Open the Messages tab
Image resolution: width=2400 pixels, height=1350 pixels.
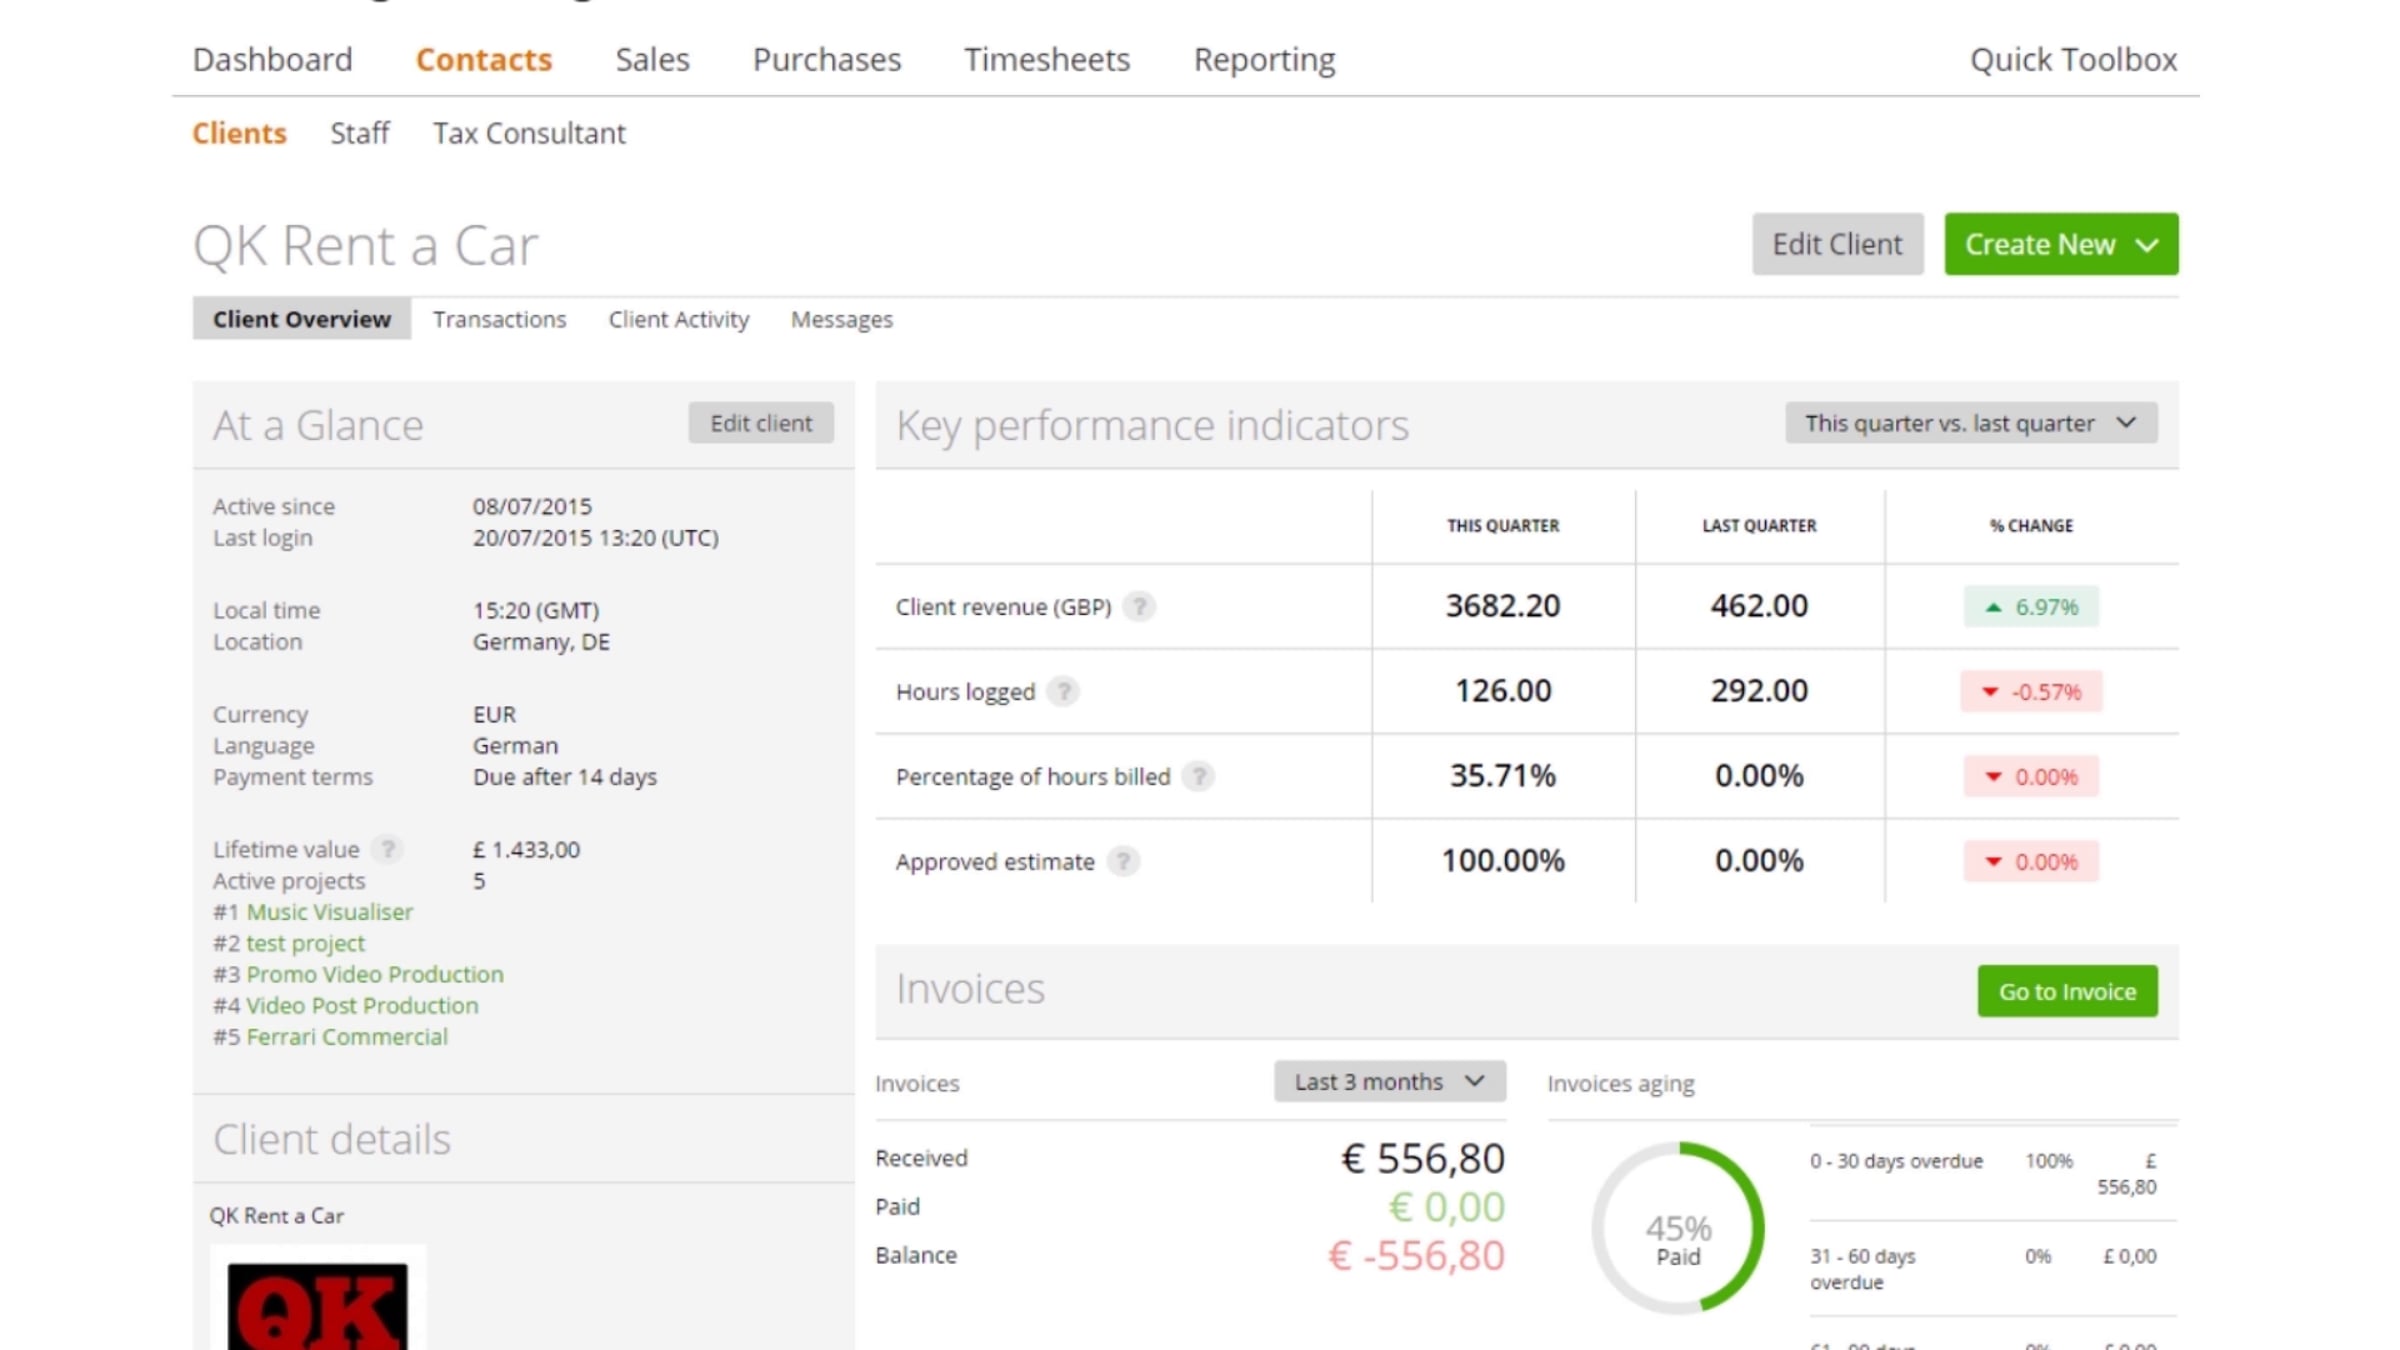(x=841, y=319)
